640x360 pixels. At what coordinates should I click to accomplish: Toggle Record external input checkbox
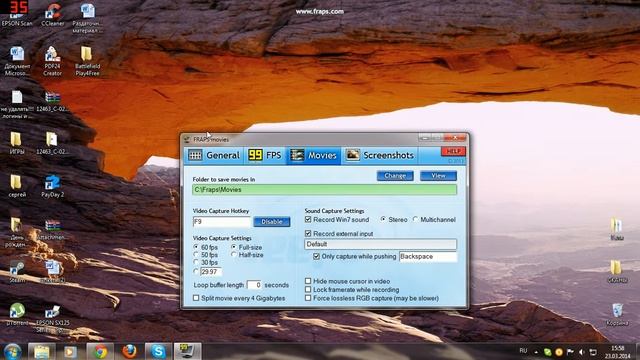tap(308, 233)
